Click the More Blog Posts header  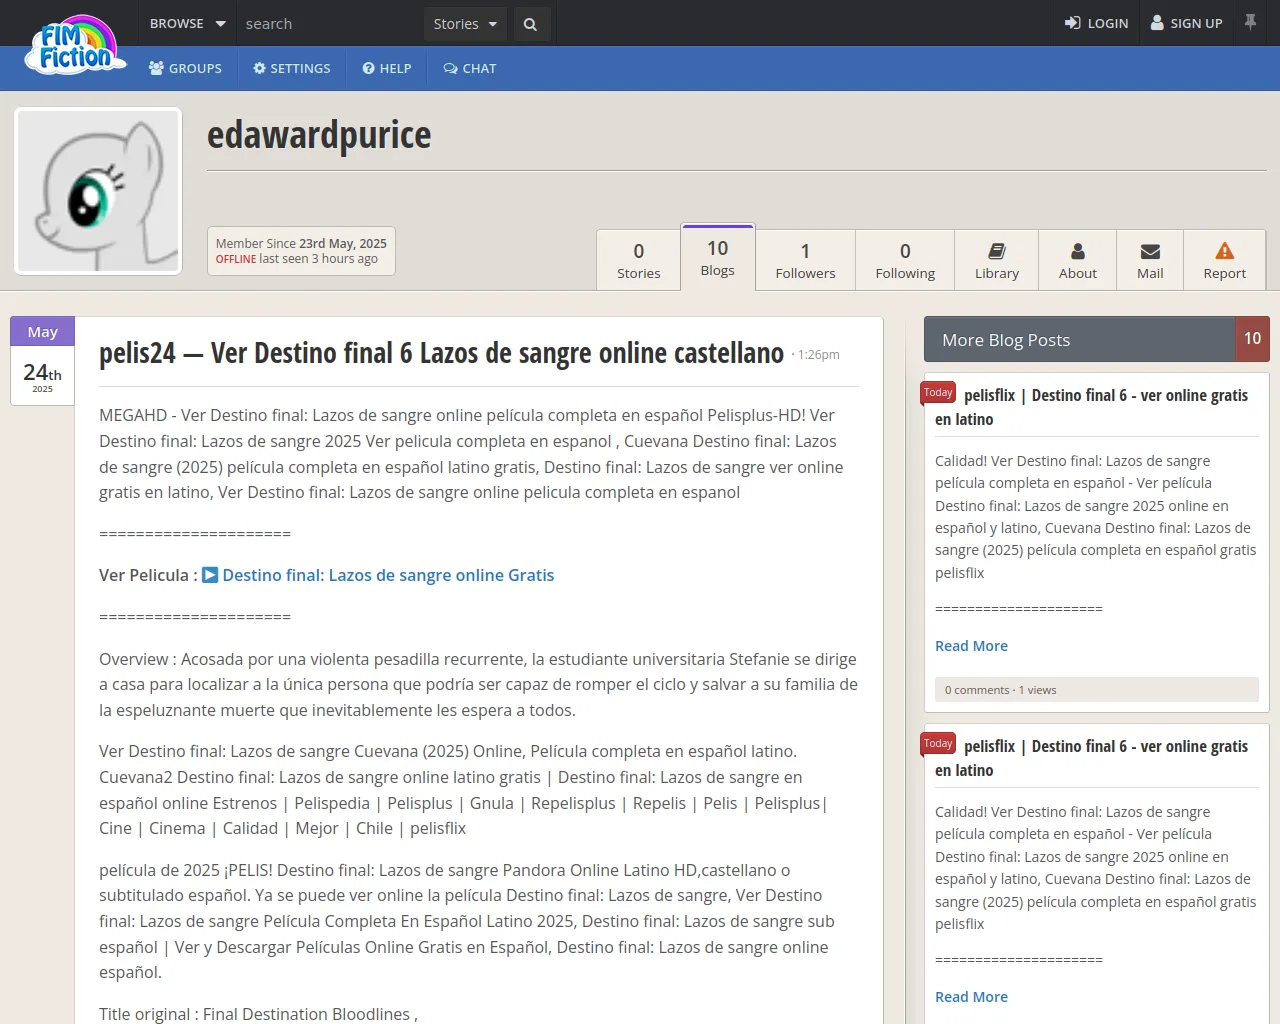coord(1079,339)
